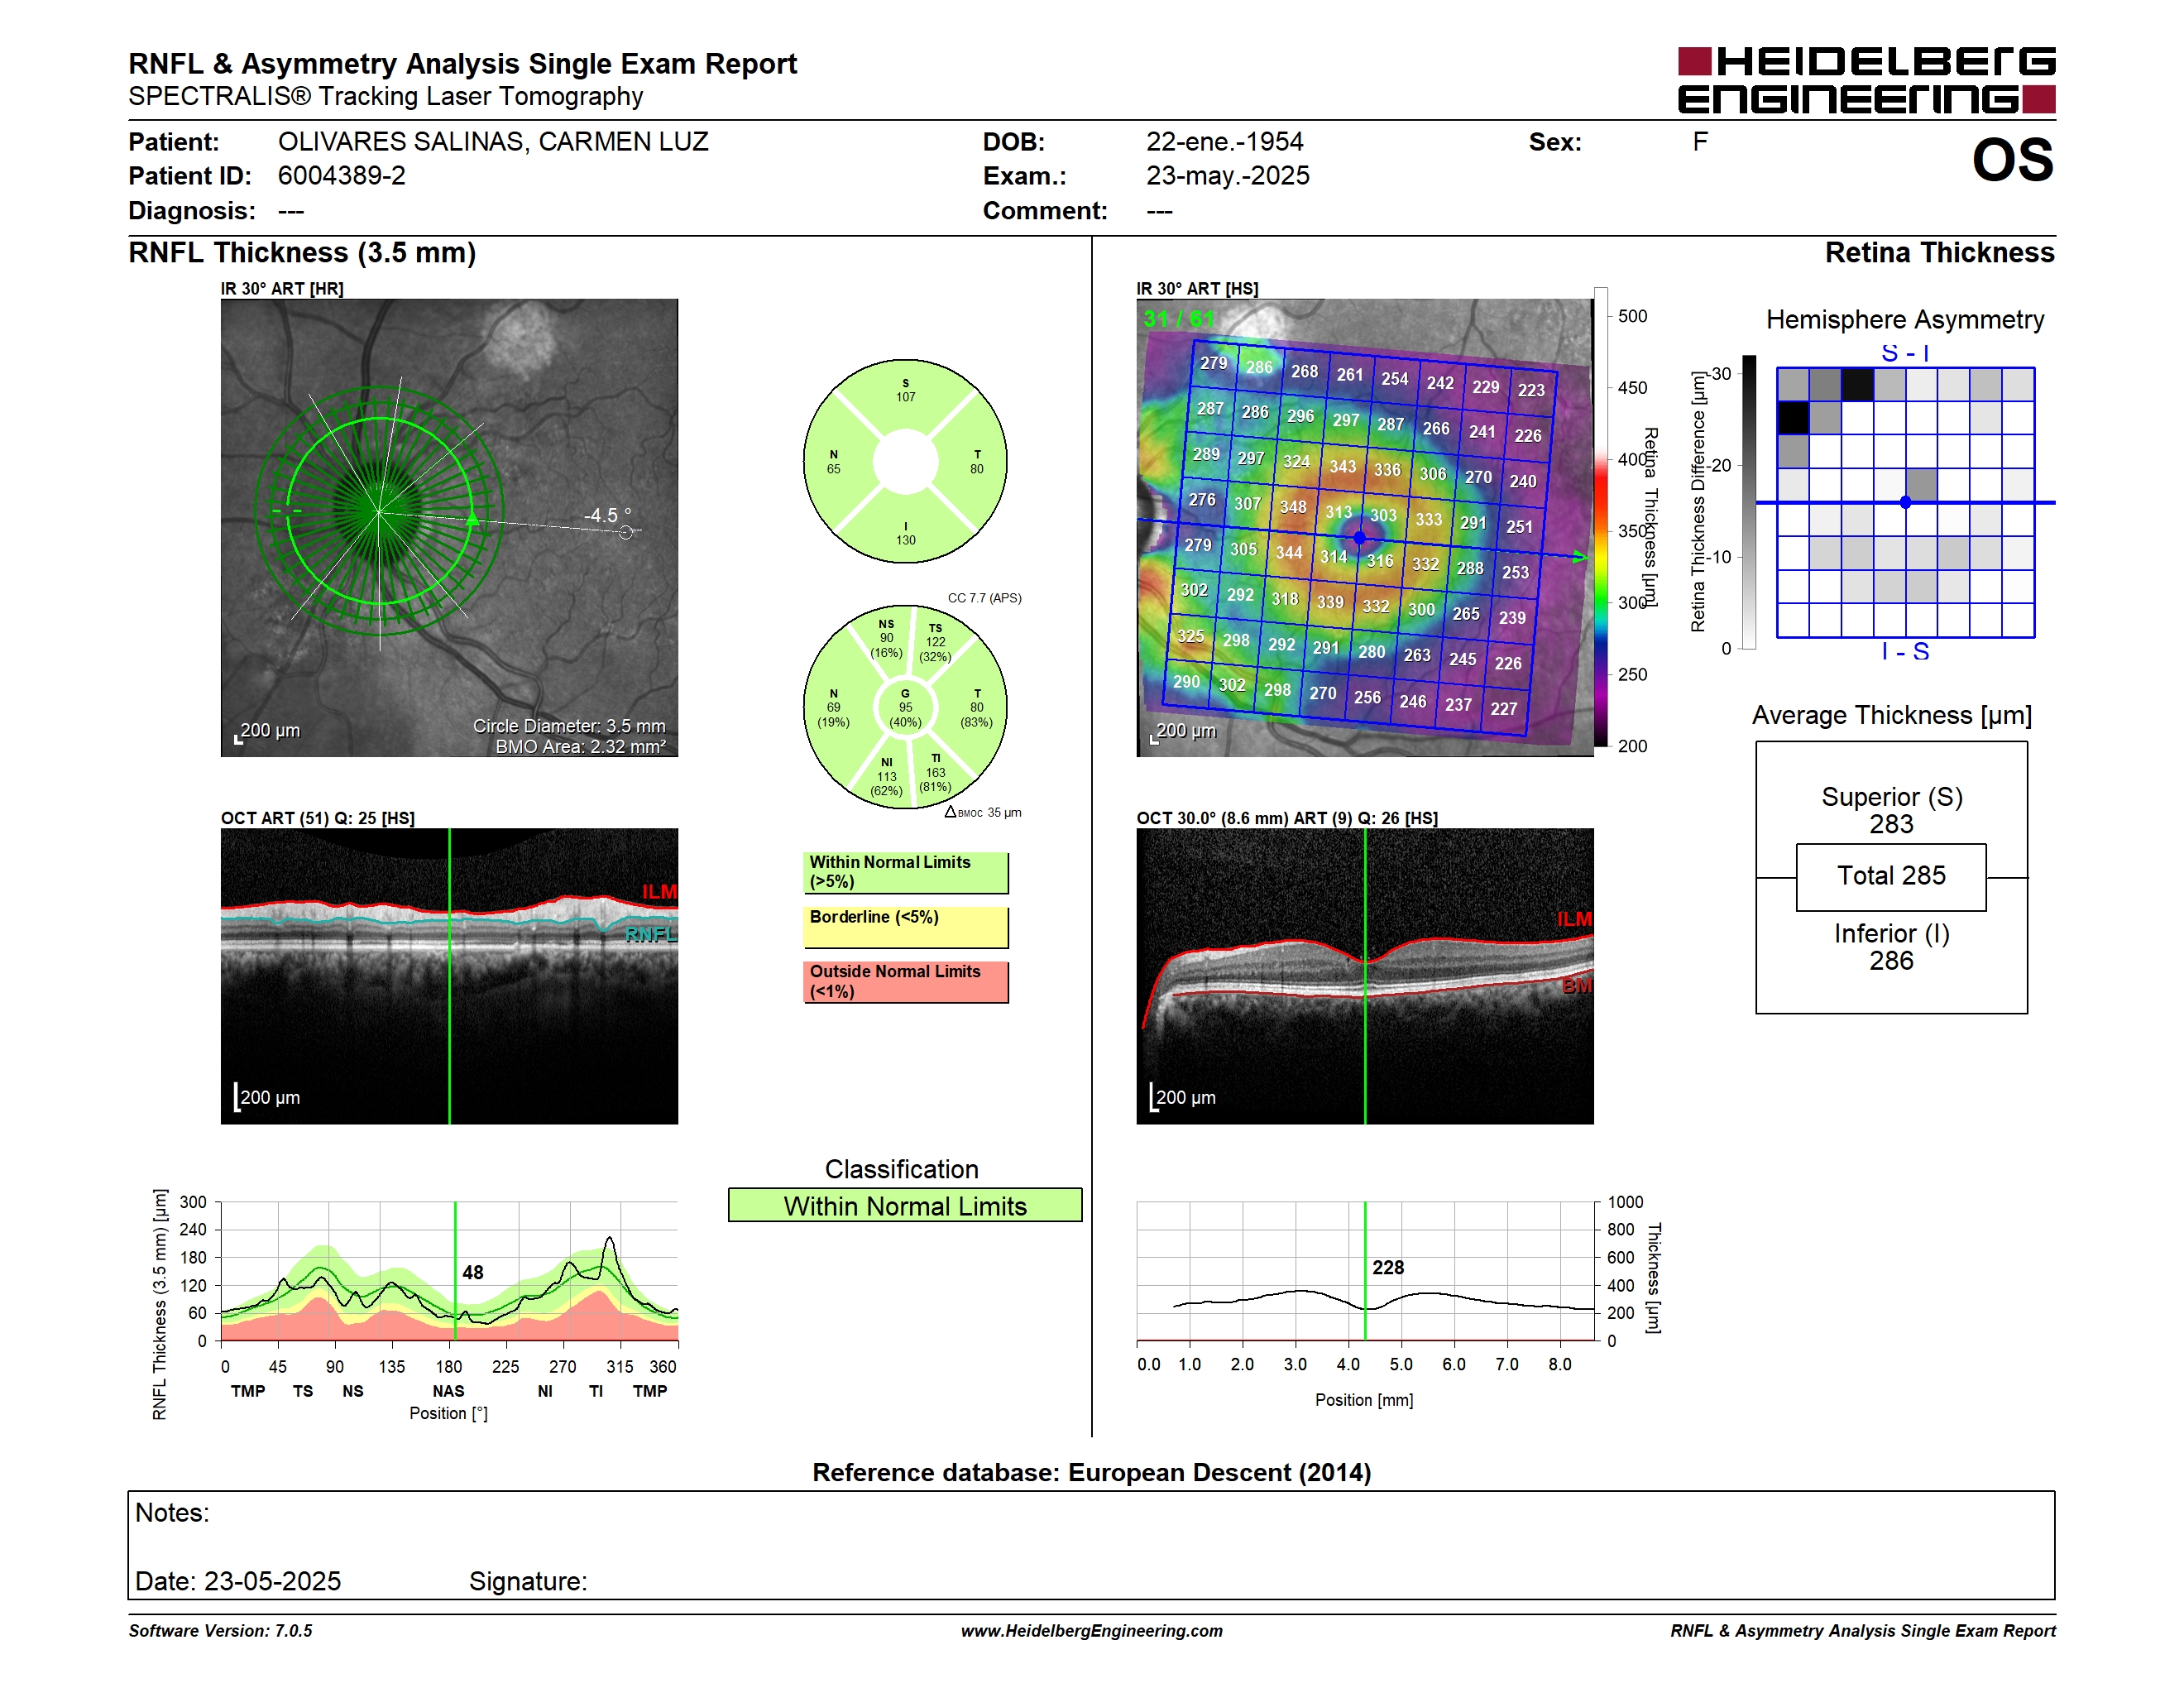Click the N 69 (19%) sector
This screenshot has width=2184, height=1688.
pyautogui.click(x=833, y=708)
